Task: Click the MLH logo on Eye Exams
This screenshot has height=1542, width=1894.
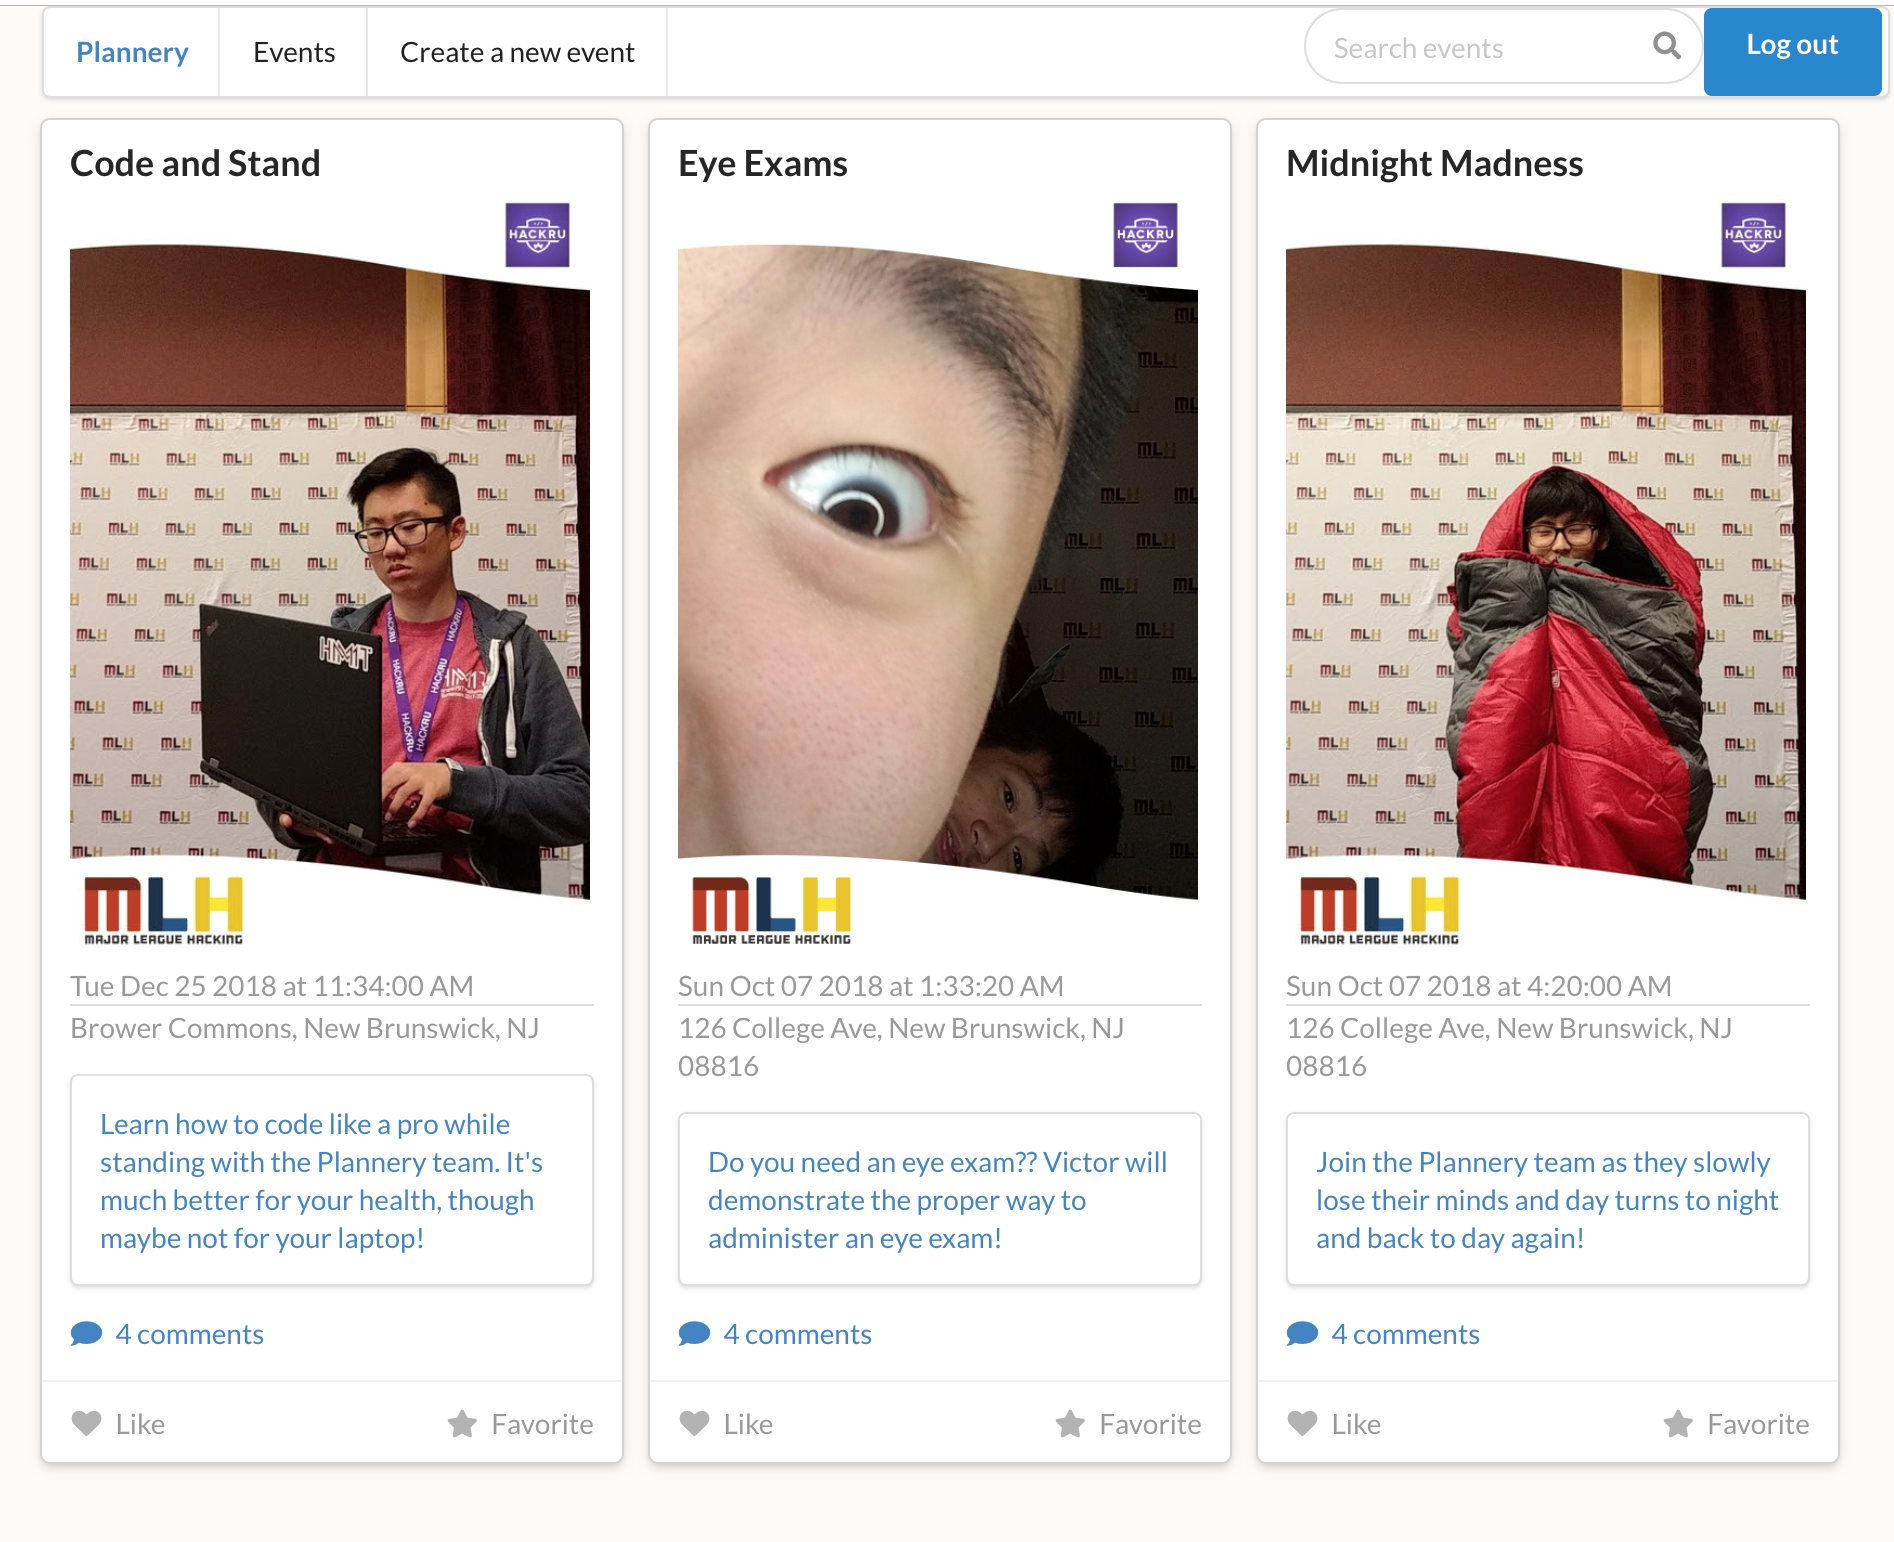Action: [x=772, y=910]
